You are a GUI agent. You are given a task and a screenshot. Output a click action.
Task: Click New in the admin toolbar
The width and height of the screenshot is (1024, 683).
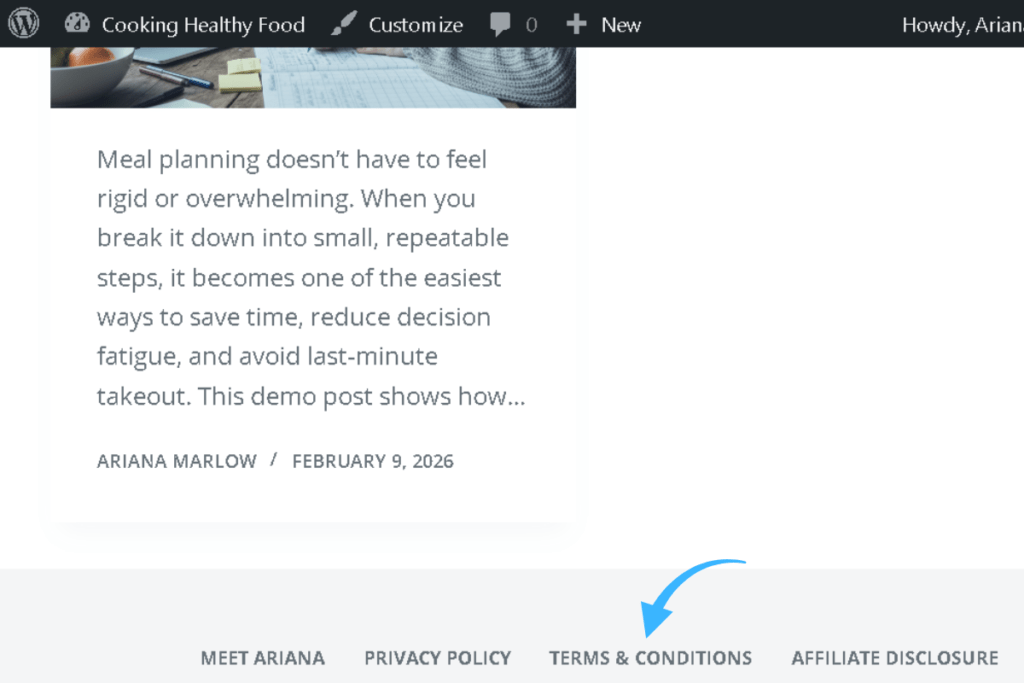coord(622,23)
